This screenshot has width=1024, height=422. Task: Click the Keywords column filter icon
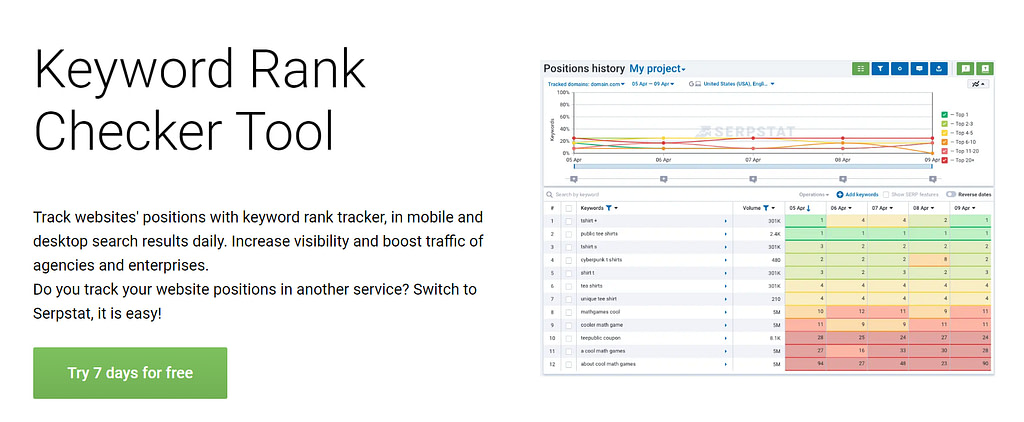pyautogui.click(x=609, y=208)
